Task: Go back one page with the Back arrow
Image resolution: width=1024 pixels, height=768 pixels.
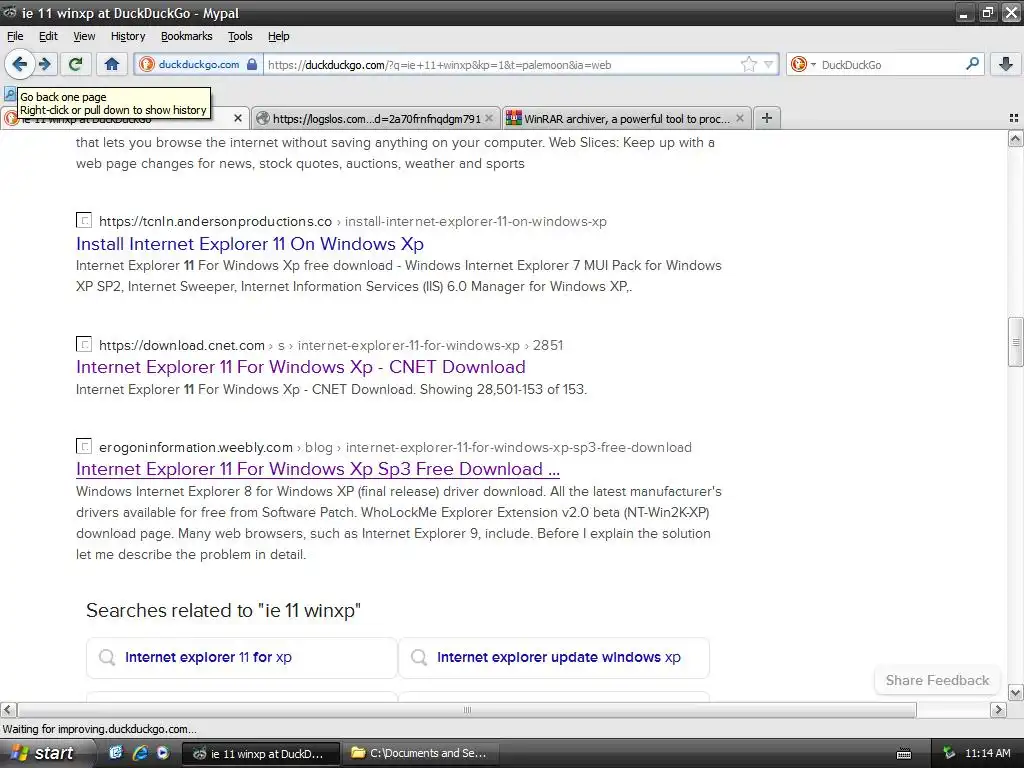Action: tap(20, 64)
